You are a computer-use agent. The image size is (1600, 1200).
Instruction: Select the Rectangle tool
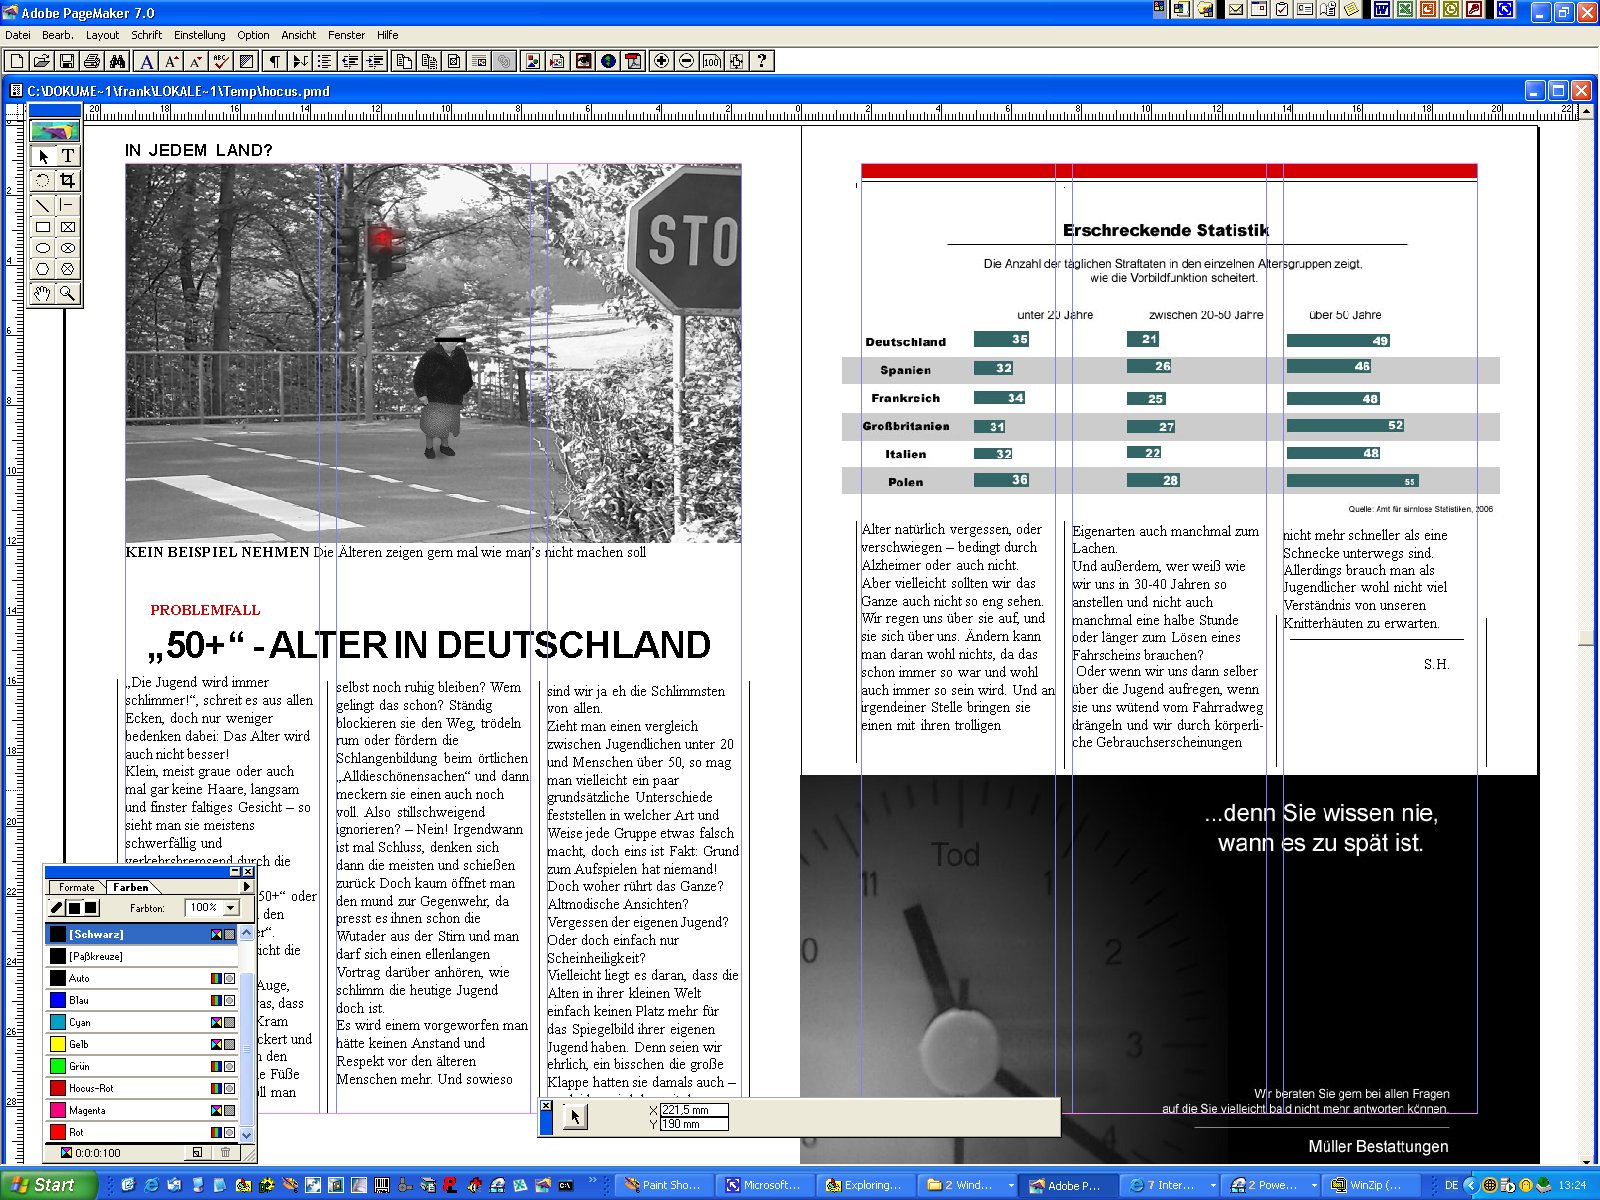(x=43, y=227)
